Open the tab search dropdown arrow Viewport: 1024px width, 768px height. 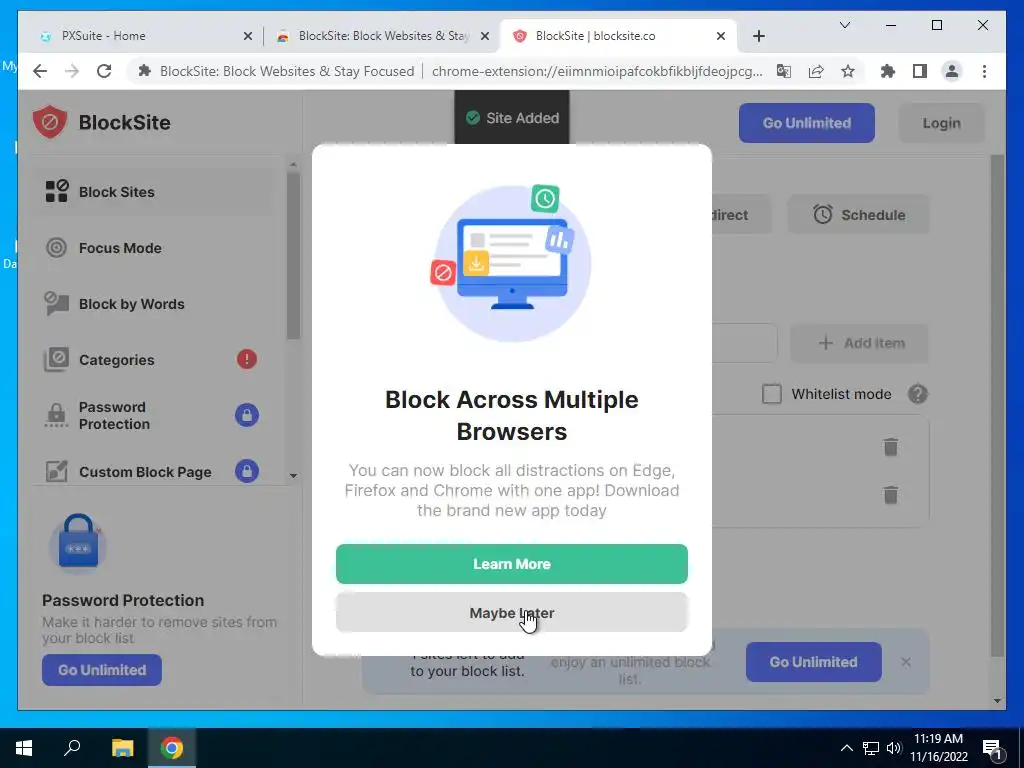tap(844, 25)
